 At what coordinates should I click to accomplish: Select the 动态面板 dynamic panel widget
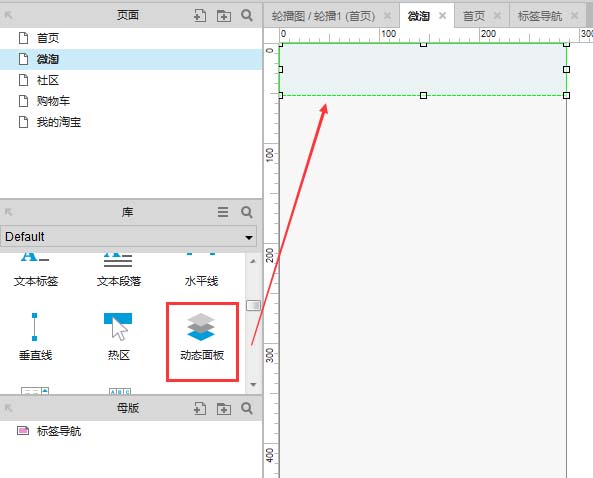coord(202,337)
